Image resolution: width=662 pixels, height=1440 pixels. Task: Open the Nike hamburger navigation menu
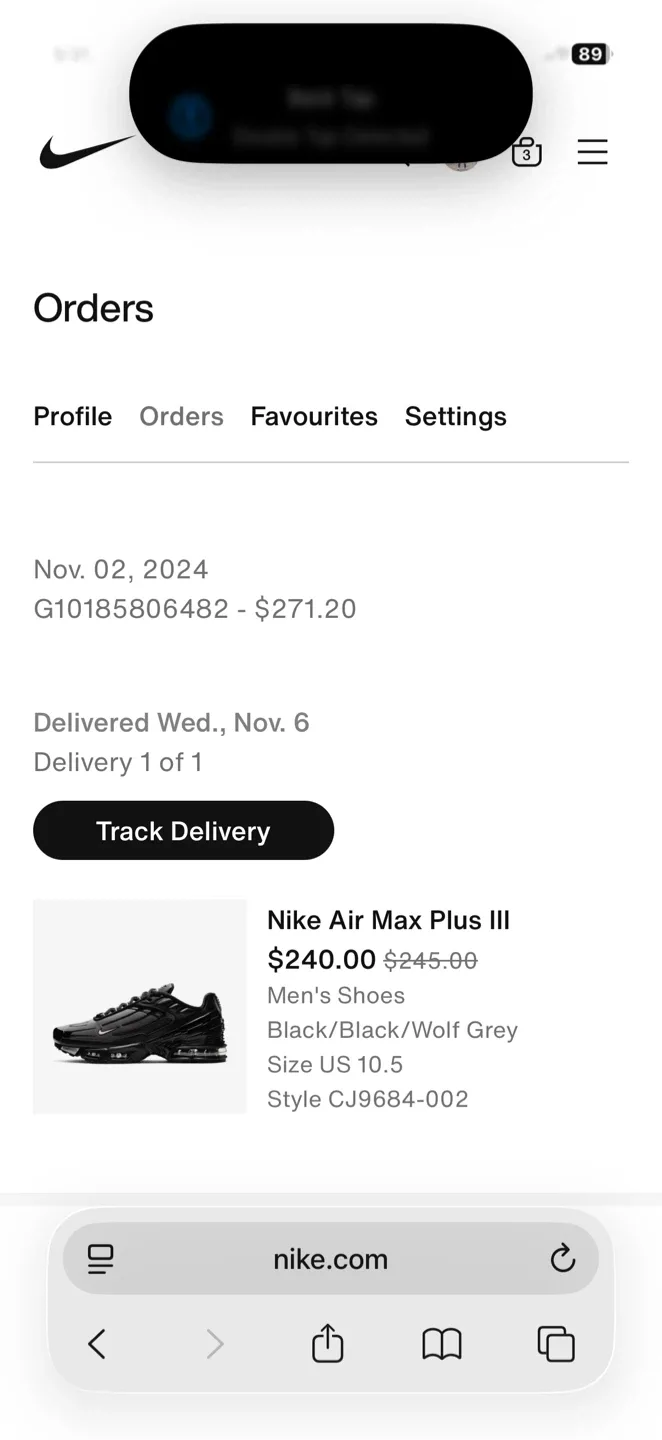tap(592, 152)
